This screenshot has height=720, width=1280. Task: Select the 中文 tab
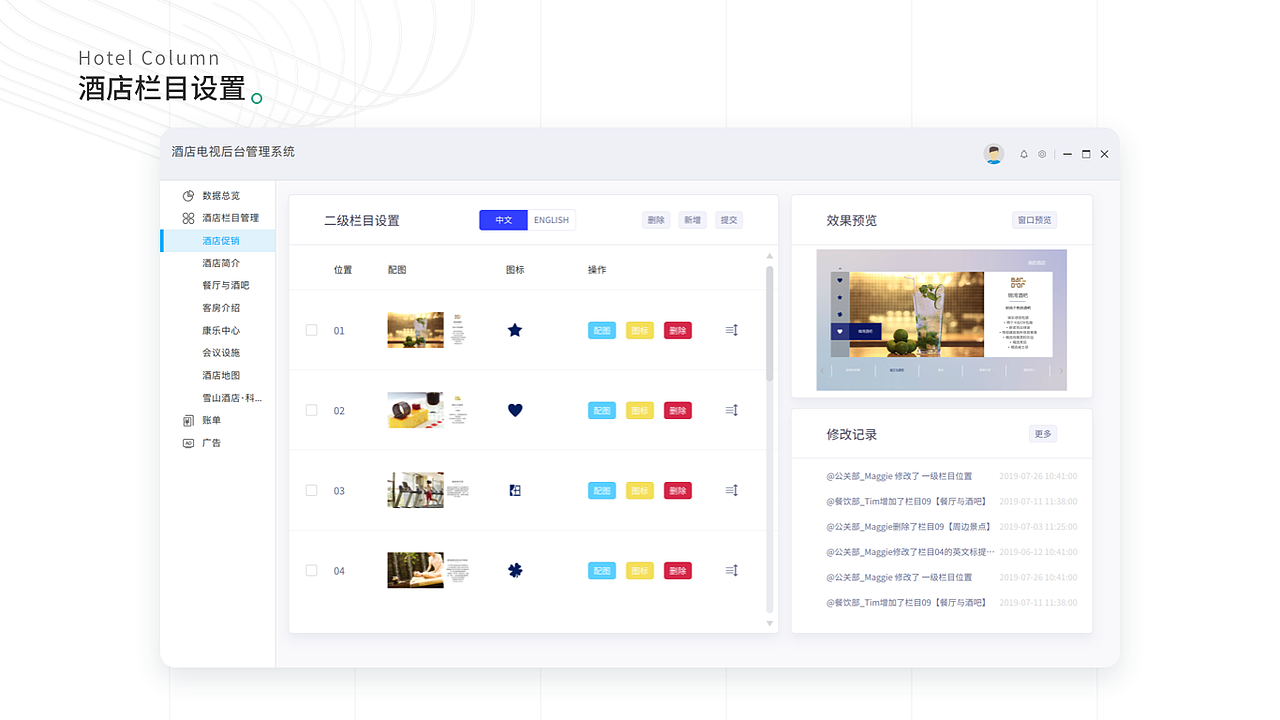pyautogui.click(x=503, y=219)
